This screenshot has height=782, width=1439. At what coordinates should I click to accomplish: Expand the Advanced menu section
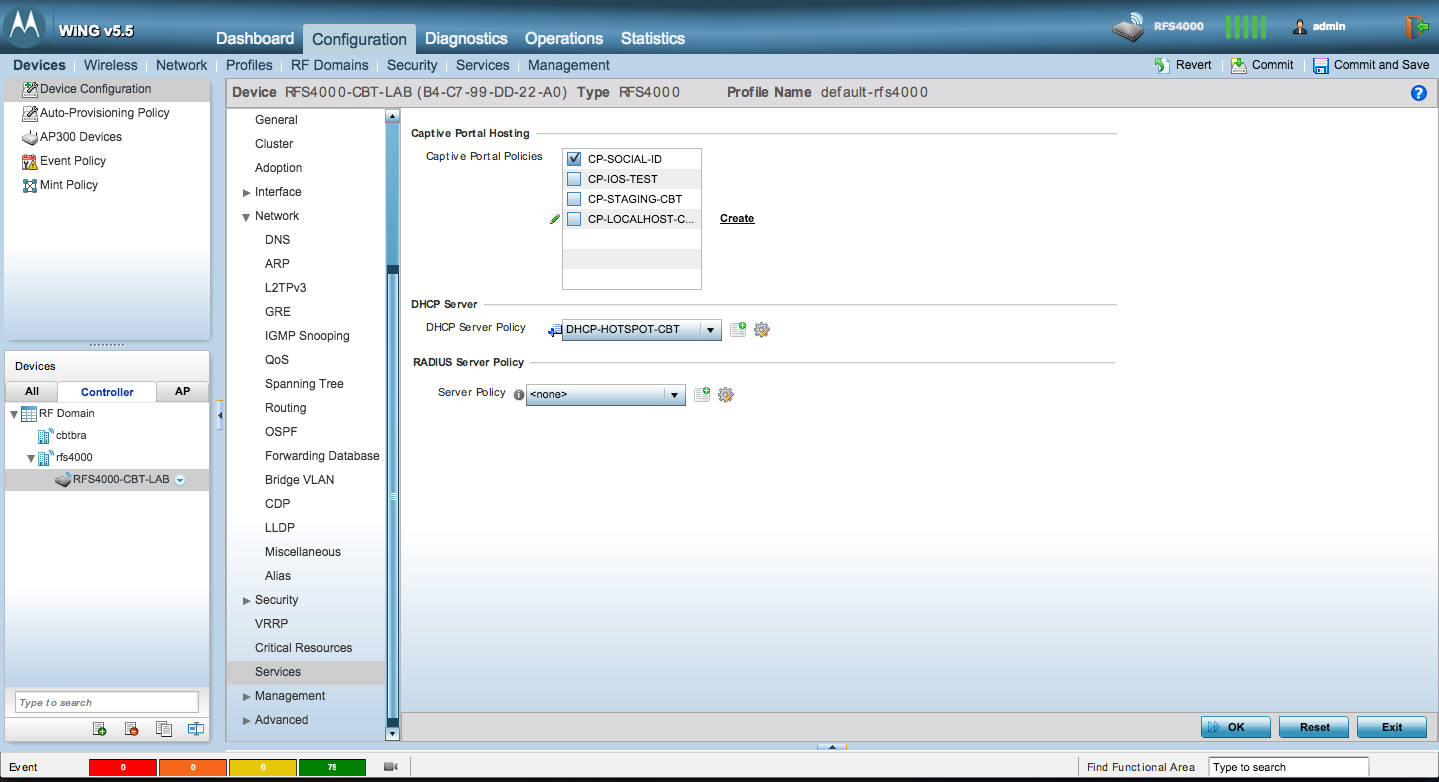click(x=247, y=721)
